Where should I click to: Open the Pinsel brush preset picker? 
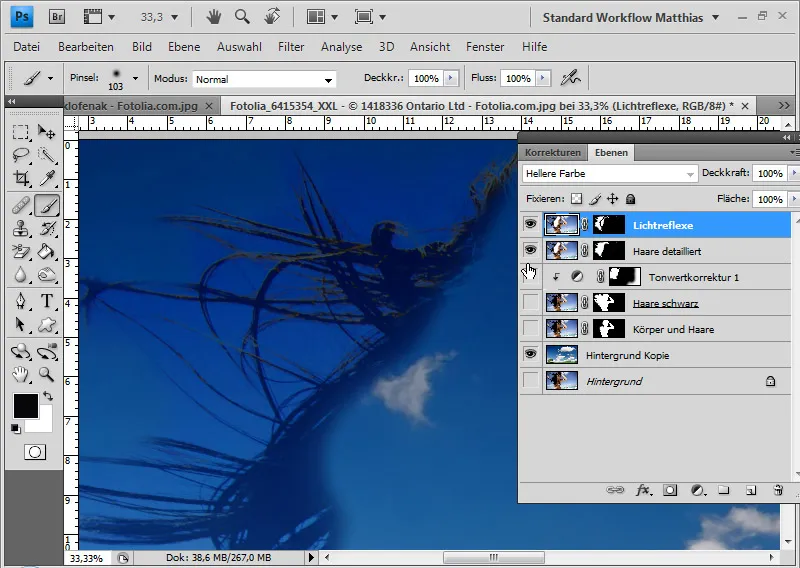click(135, 79)
